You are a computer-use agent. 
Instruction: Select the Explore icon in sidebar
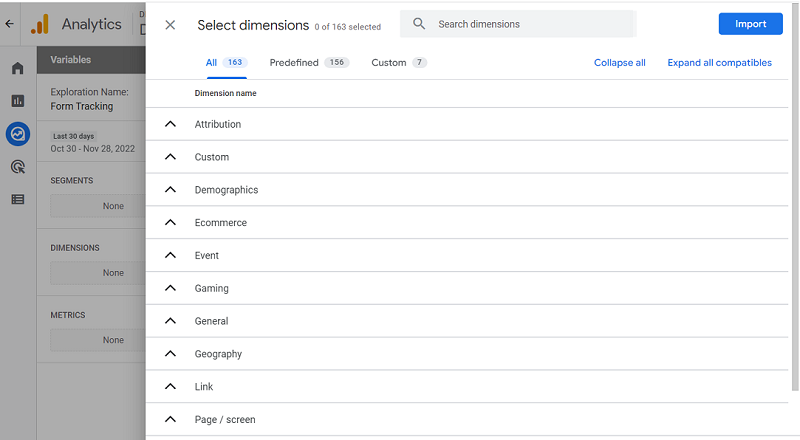pyautogui.click(x=17, y=133)
